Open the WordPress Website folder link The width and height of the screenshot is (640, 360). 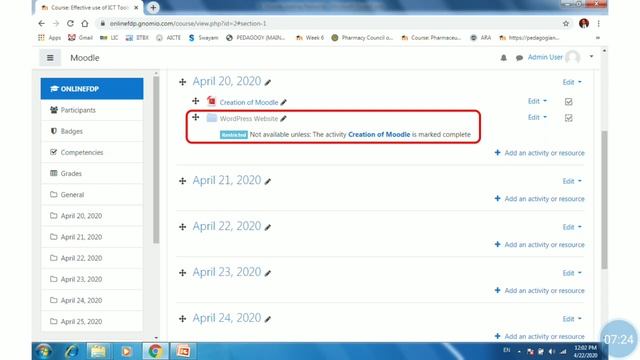point(249,119)
